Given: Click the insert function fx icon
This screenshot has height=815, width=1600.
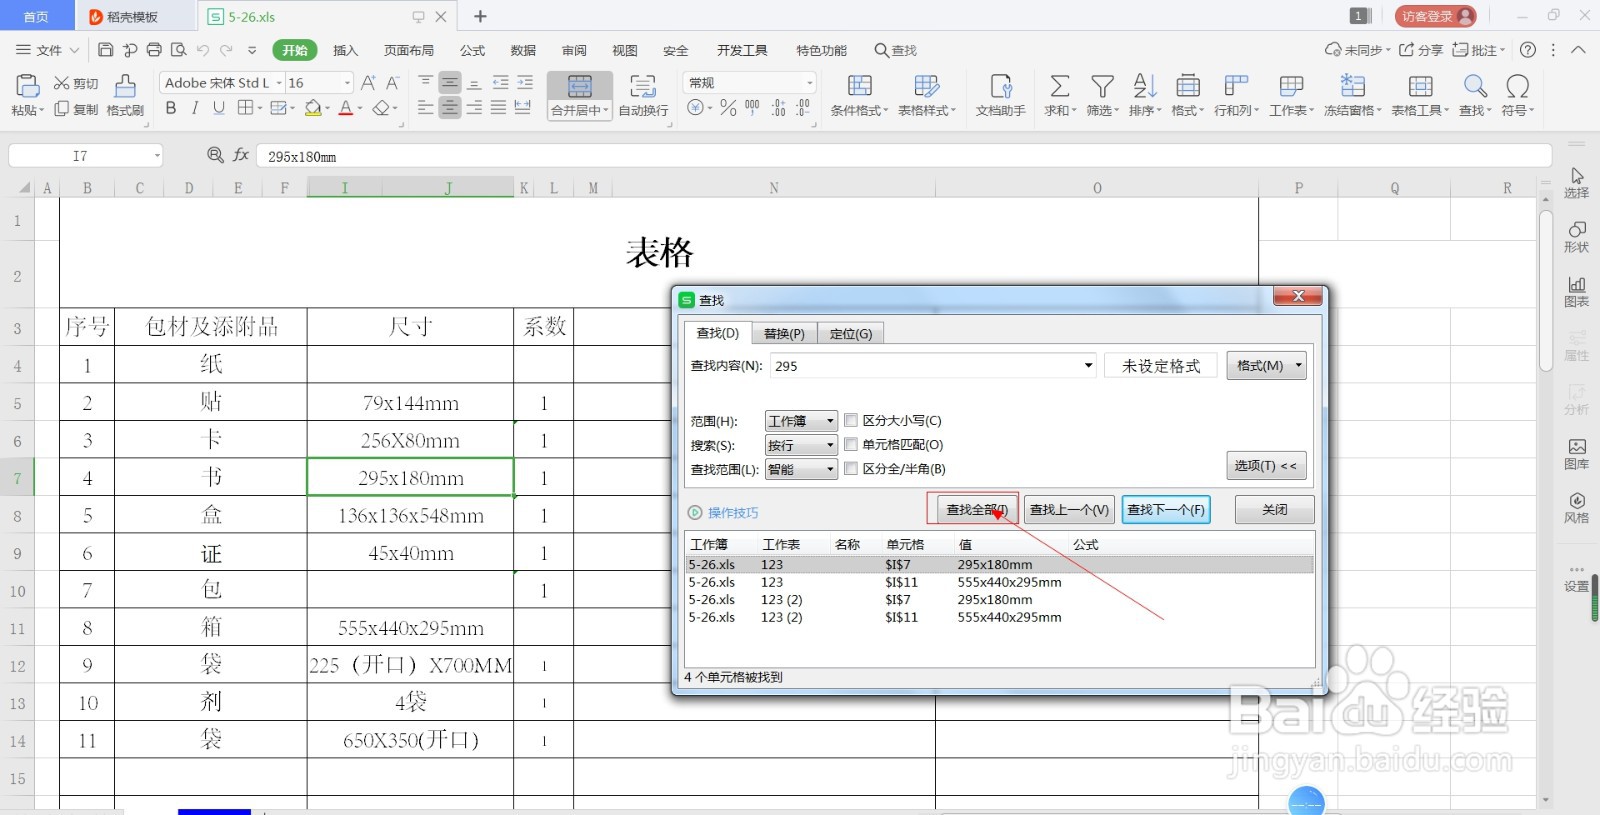Looking at the screenshot, I should click(241, 155).
